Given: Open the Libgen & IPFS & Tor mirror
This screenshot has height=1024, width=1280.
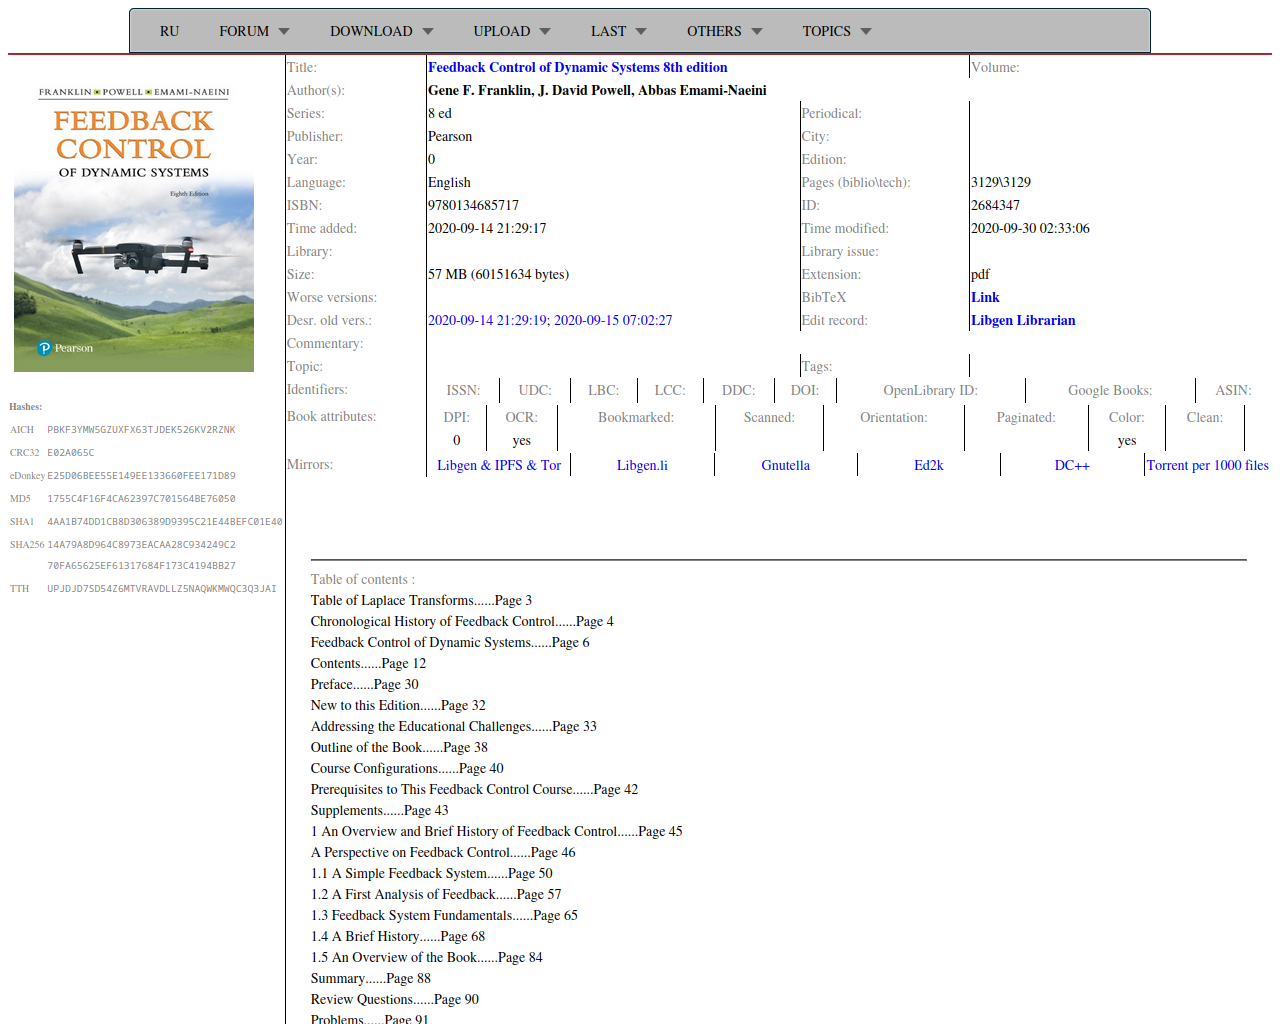Looking at the screenshot, I should click(x=498, y=465).
